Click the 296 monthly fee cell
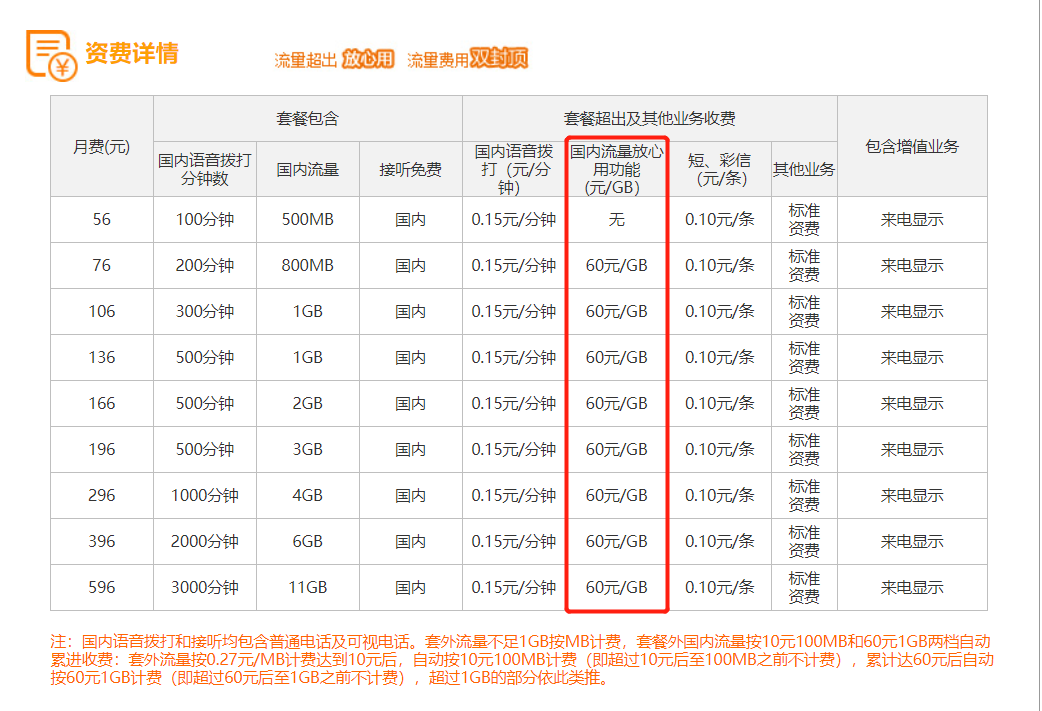Screen dimensions: 1042x711 click(x=102, y=495)
